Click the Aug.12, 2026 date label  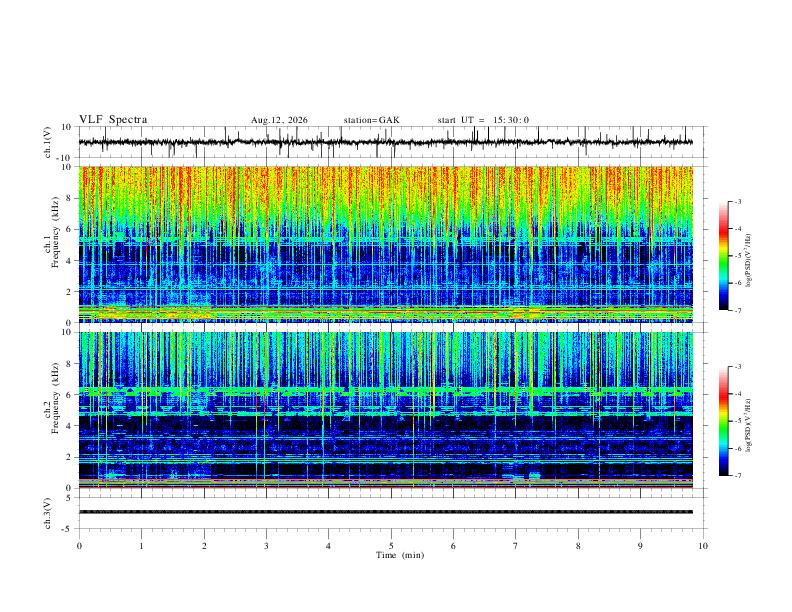[279, 120]
